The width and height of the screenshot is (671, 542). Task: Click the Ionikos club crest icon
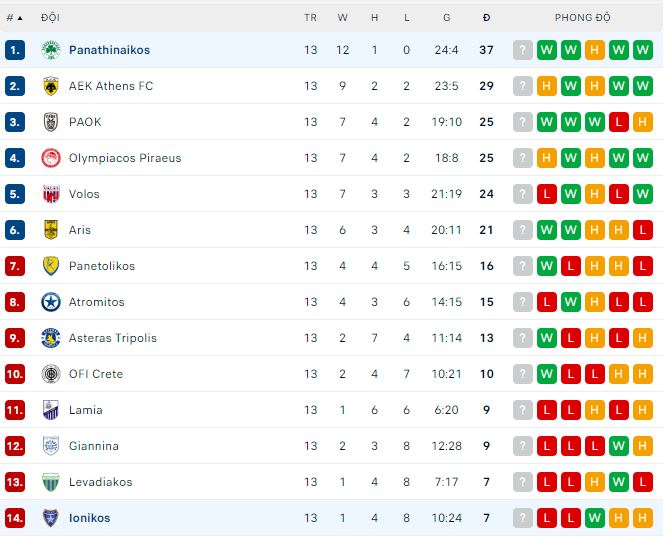coord(51,518)
